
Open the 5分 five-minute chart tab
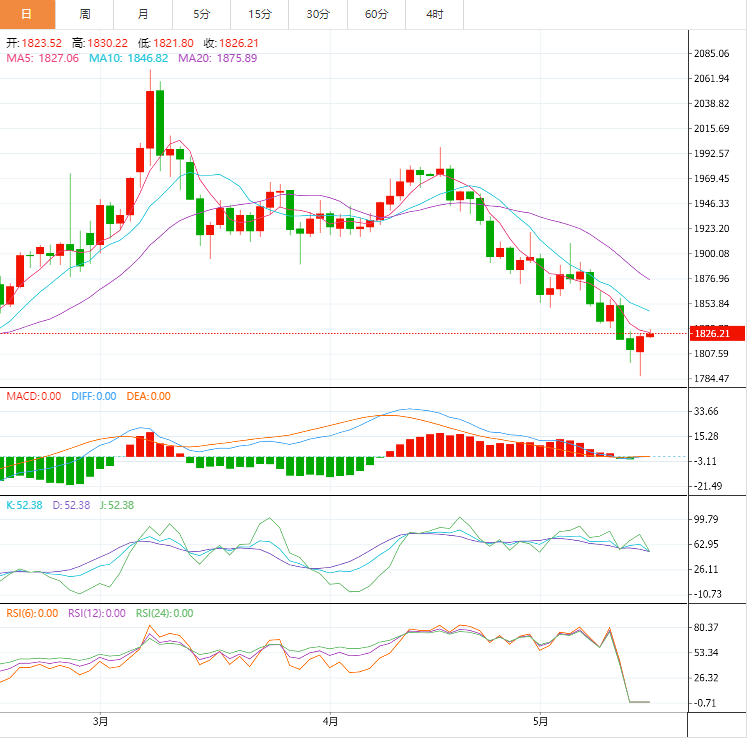pyautogui.click(x=202, y=14)
